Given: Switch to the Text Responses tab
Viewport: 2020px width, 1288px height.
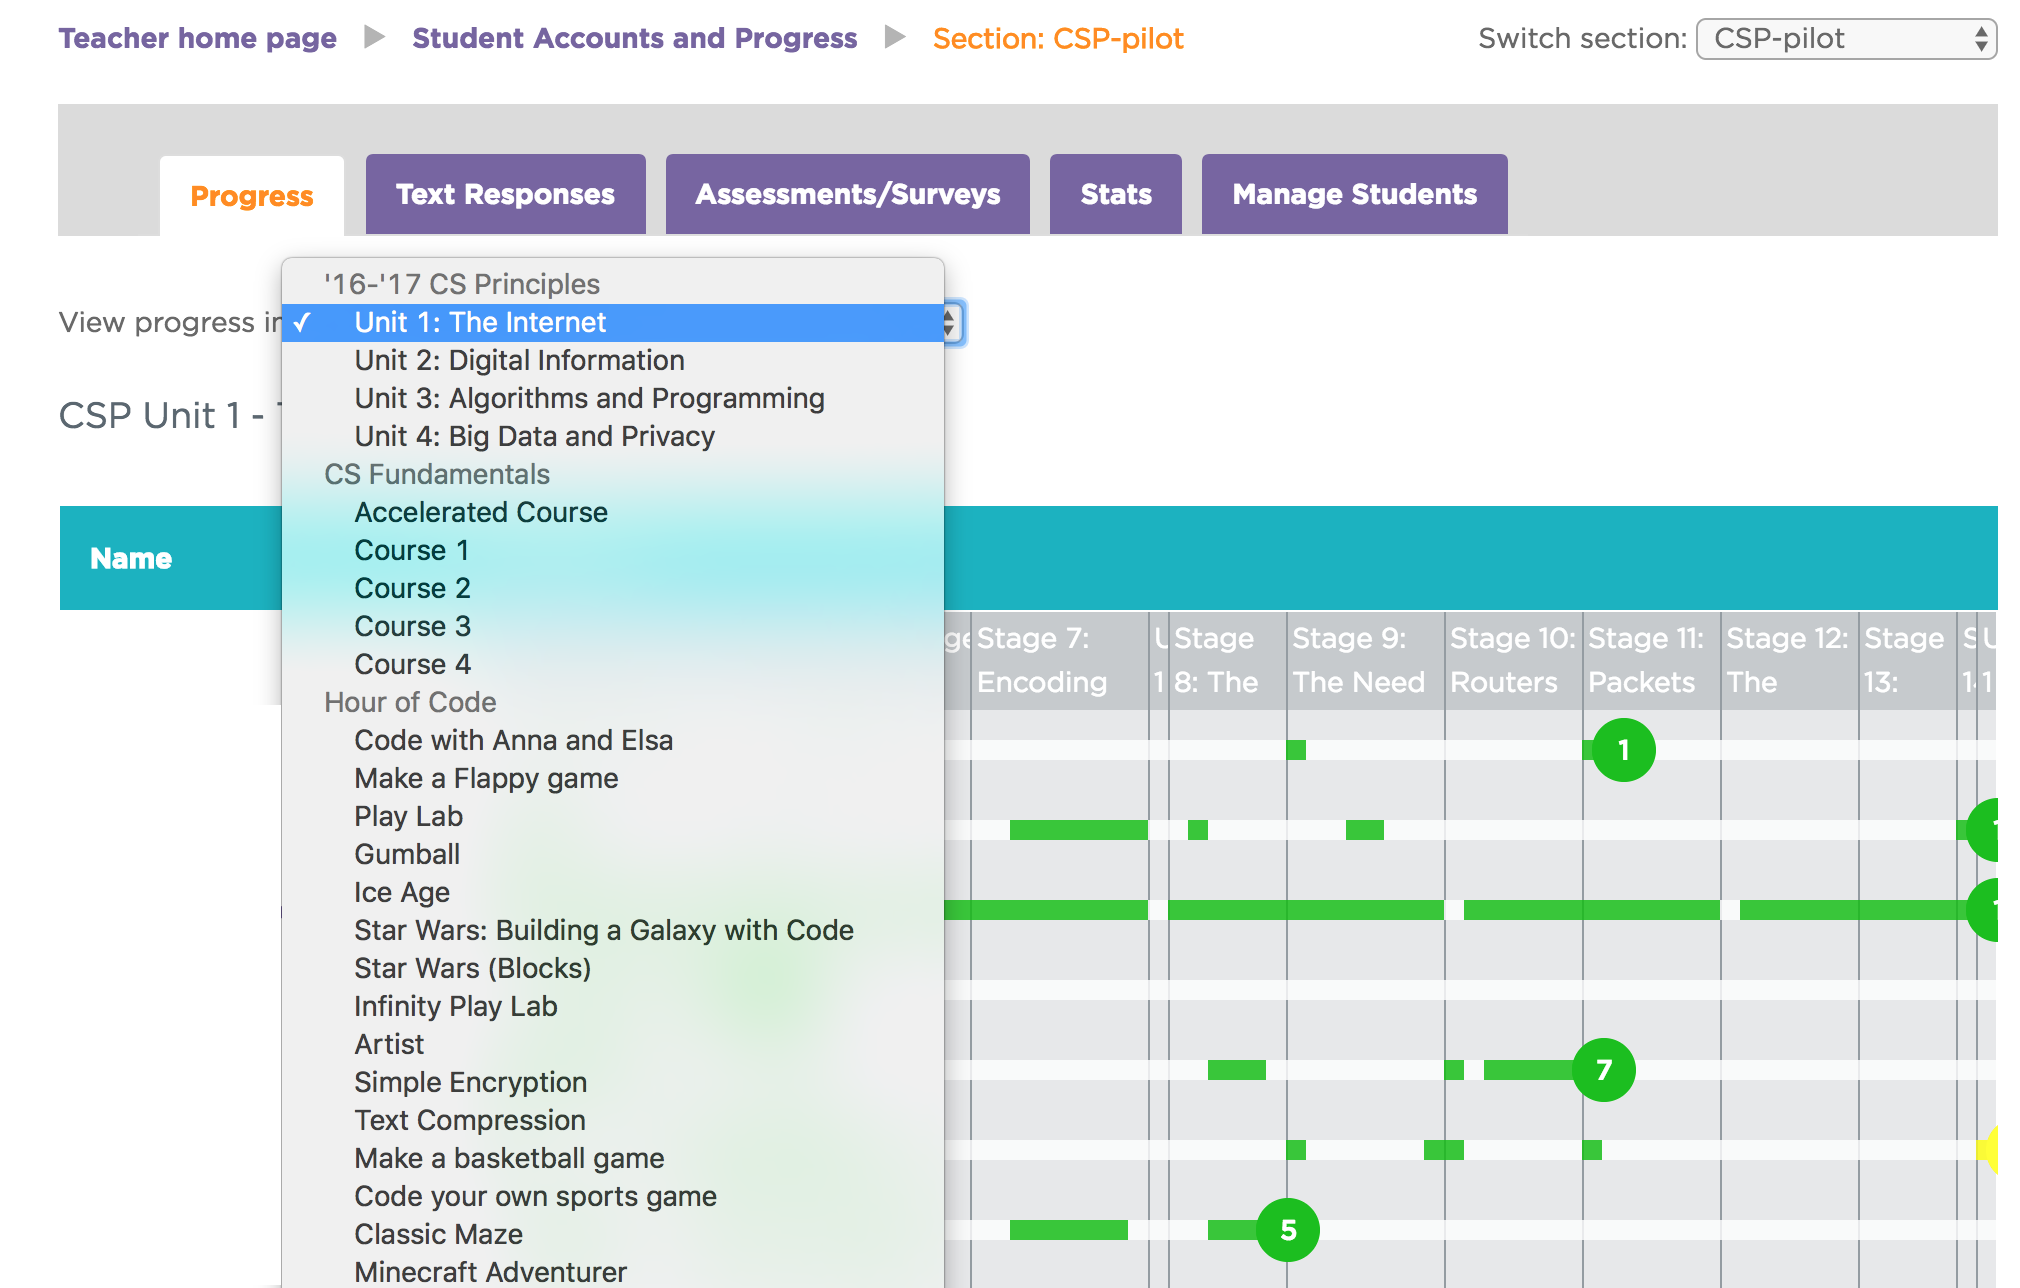Looking at the screenshot, I should click(505, 194).
